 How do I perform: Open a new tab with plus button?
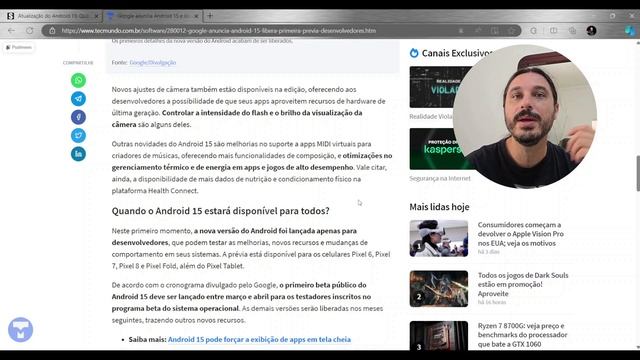tap(210, 16)
